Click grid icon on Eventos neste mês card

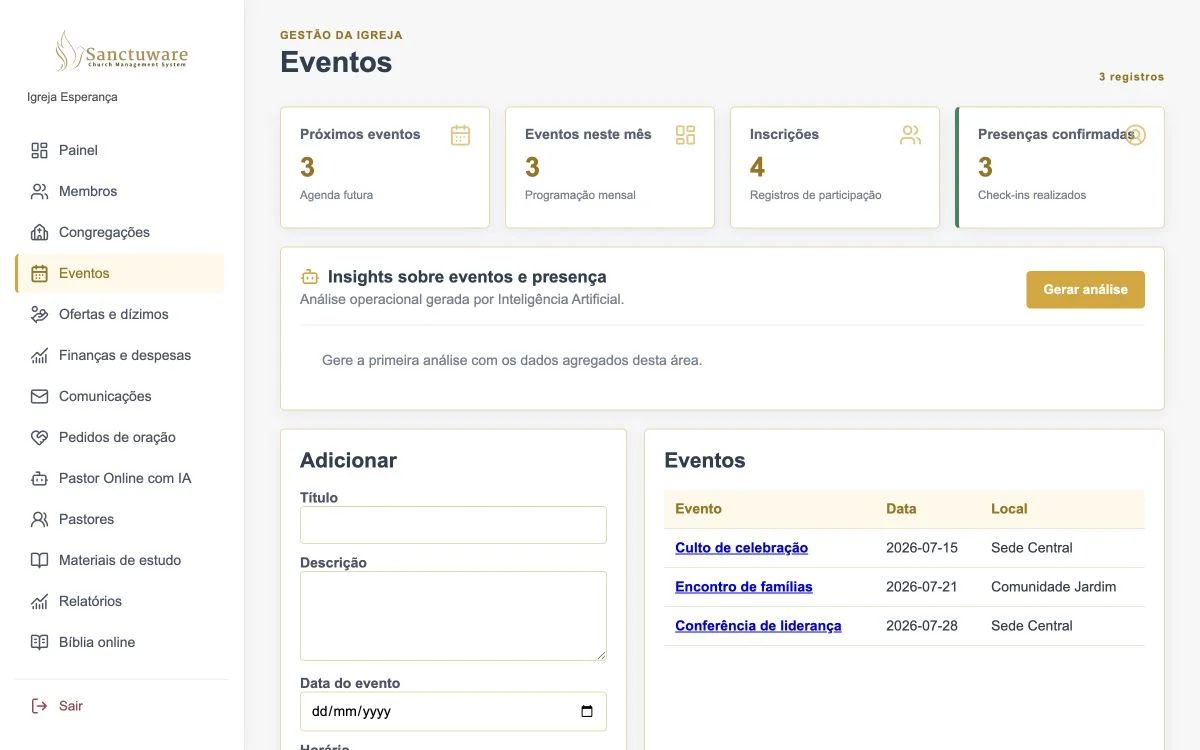coord(685,135)
